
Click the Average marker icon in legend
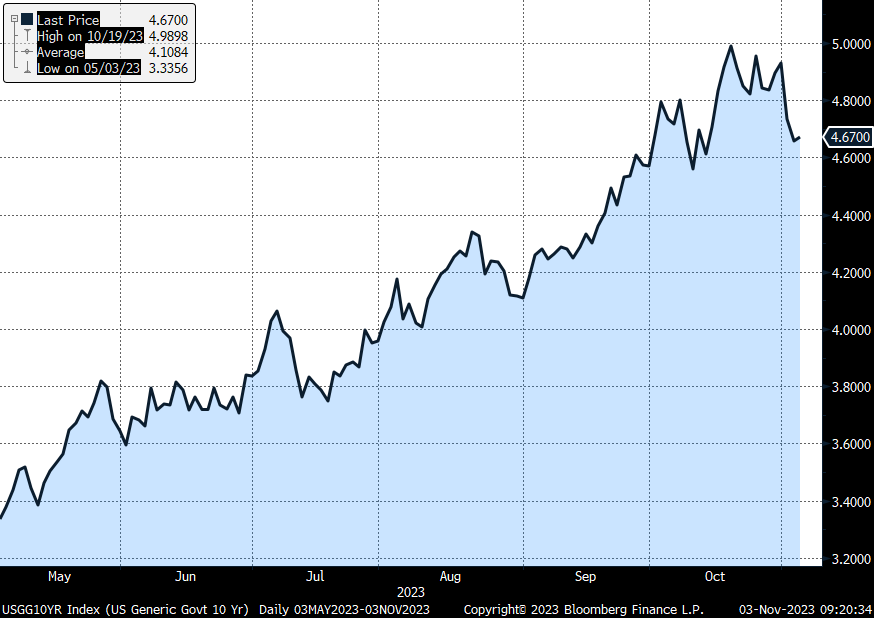(x=27, y=52)
